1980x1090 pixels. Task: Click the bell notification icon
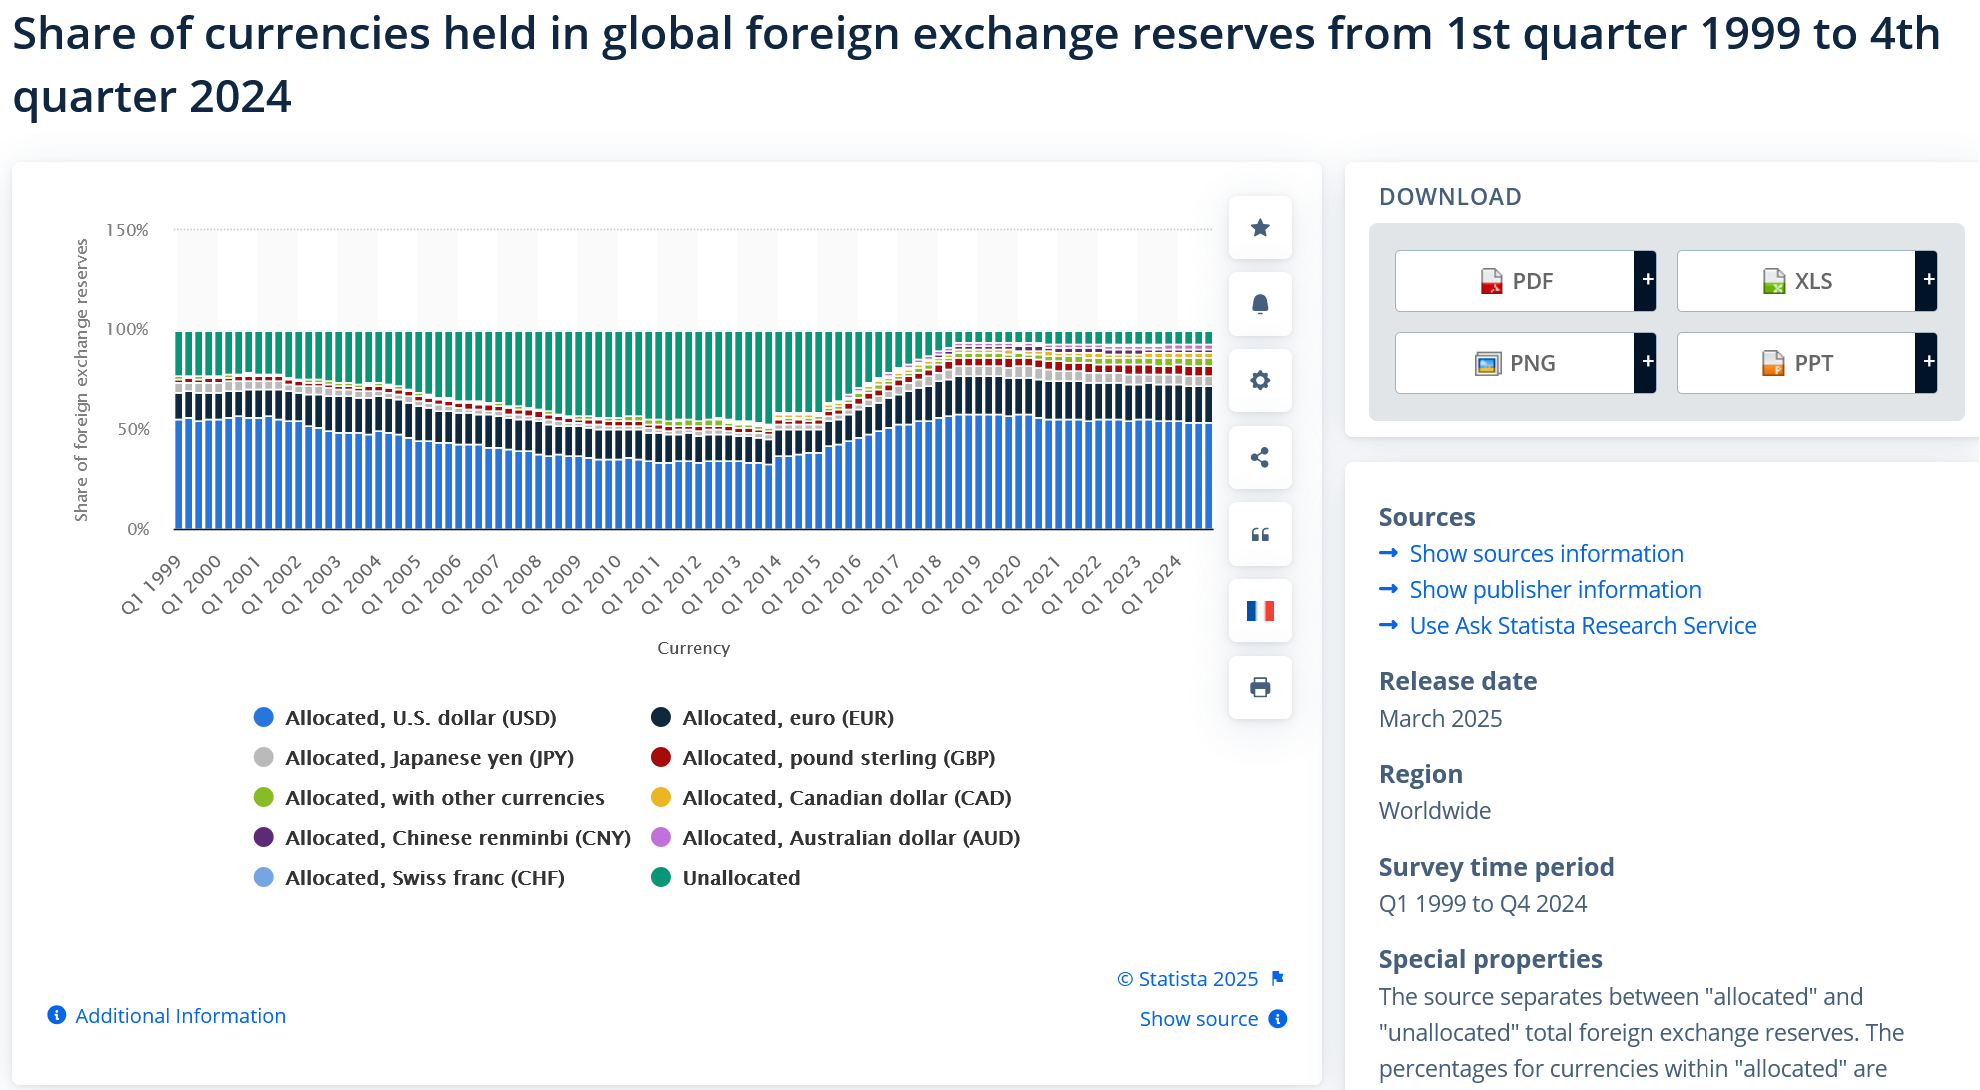pos(1260,304)
